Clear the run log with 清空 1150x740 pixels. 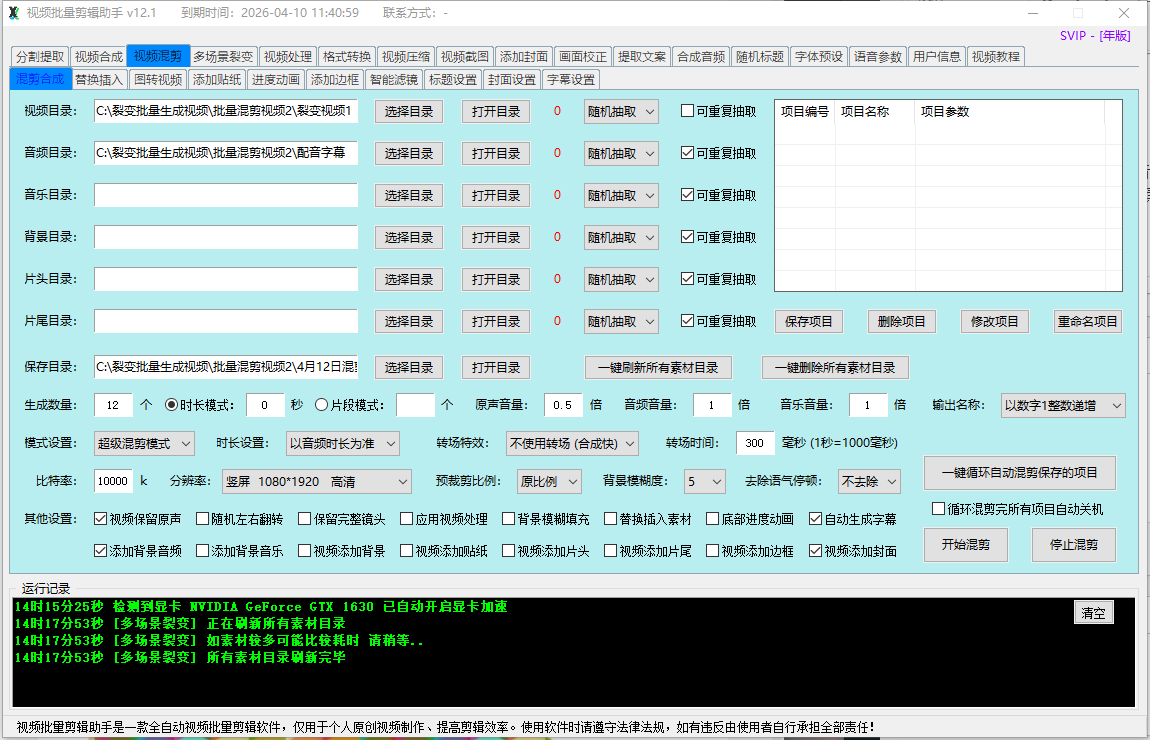(1093, 613)
